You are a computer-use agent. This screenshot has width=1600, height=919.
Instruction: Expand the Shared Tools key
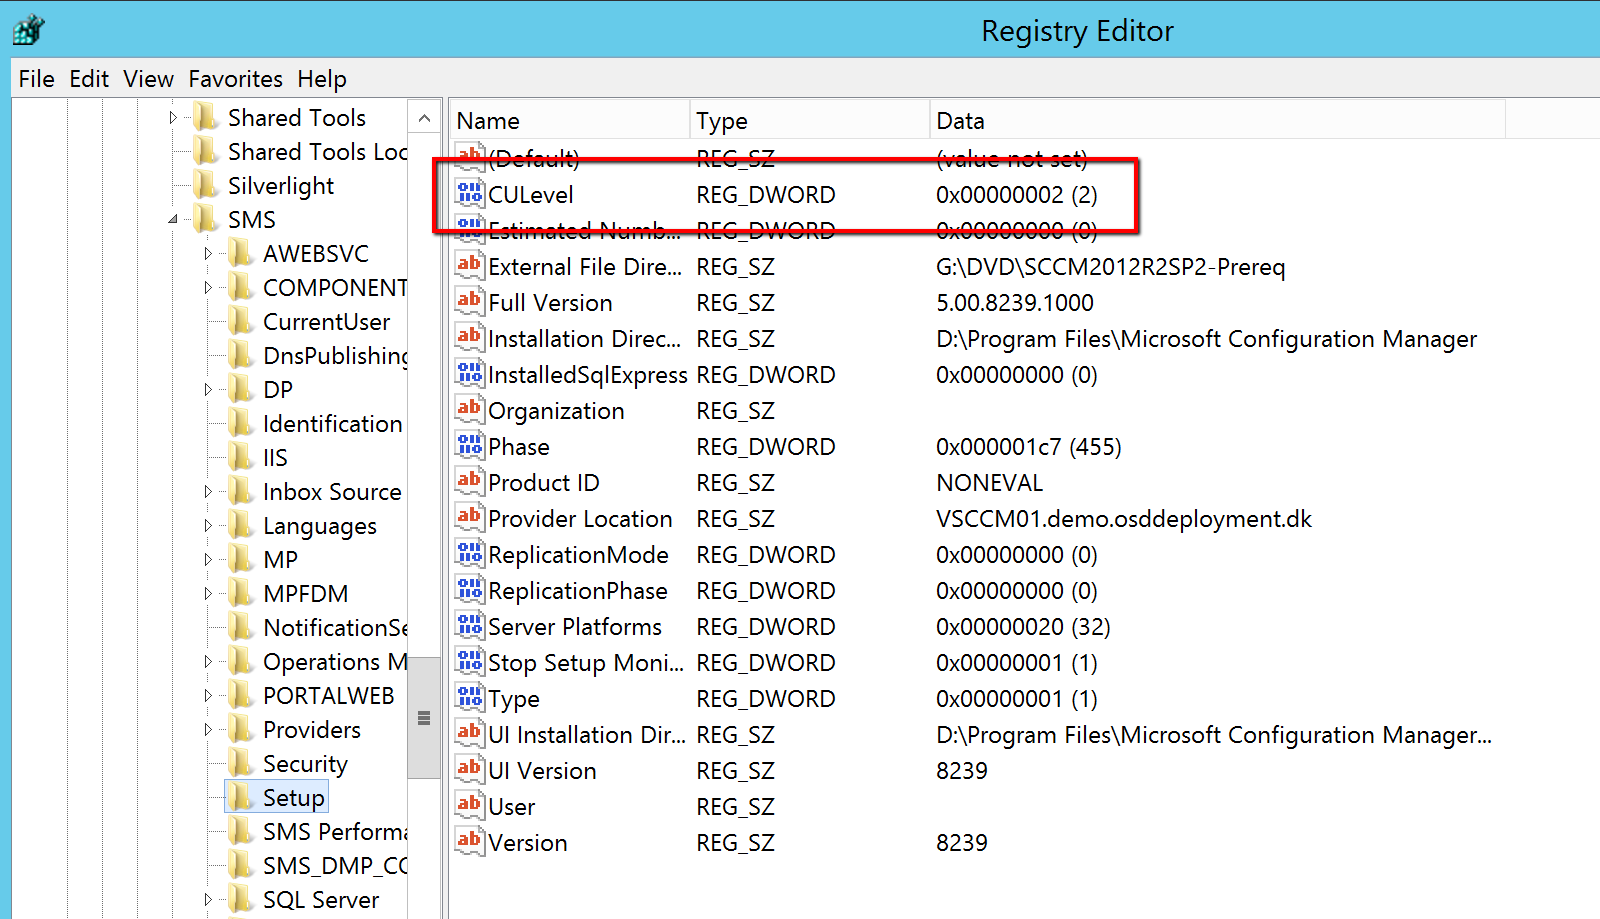pyautogui.click(x=173, y=118)
